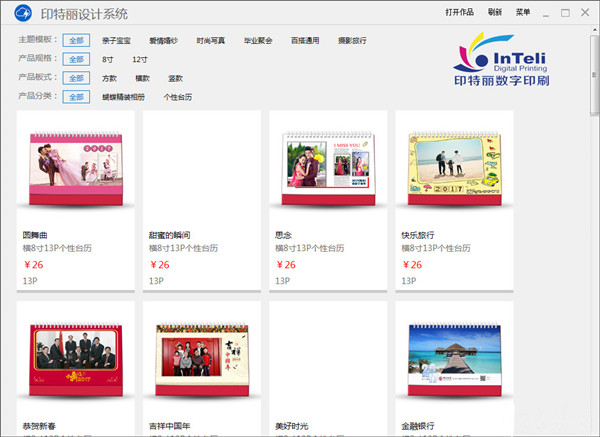This screenshot has width=600, height=437.
Task: Open the 圆舞曲 calendar thumbnail
Action: [76, 169]
